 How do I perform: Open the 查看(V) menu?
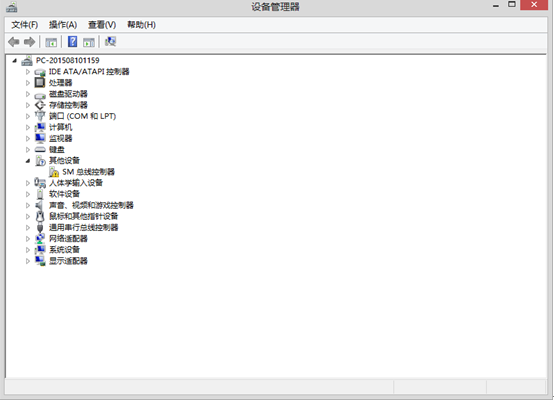coord(102,25)
